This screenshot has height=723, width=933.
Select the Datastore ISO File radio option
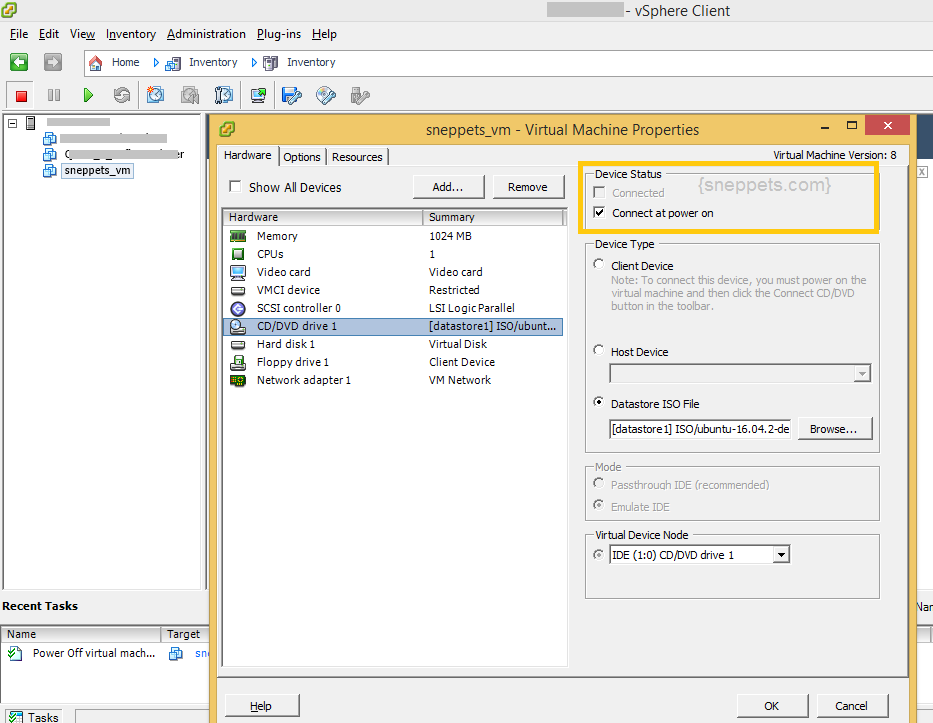[x=599, y=402]
